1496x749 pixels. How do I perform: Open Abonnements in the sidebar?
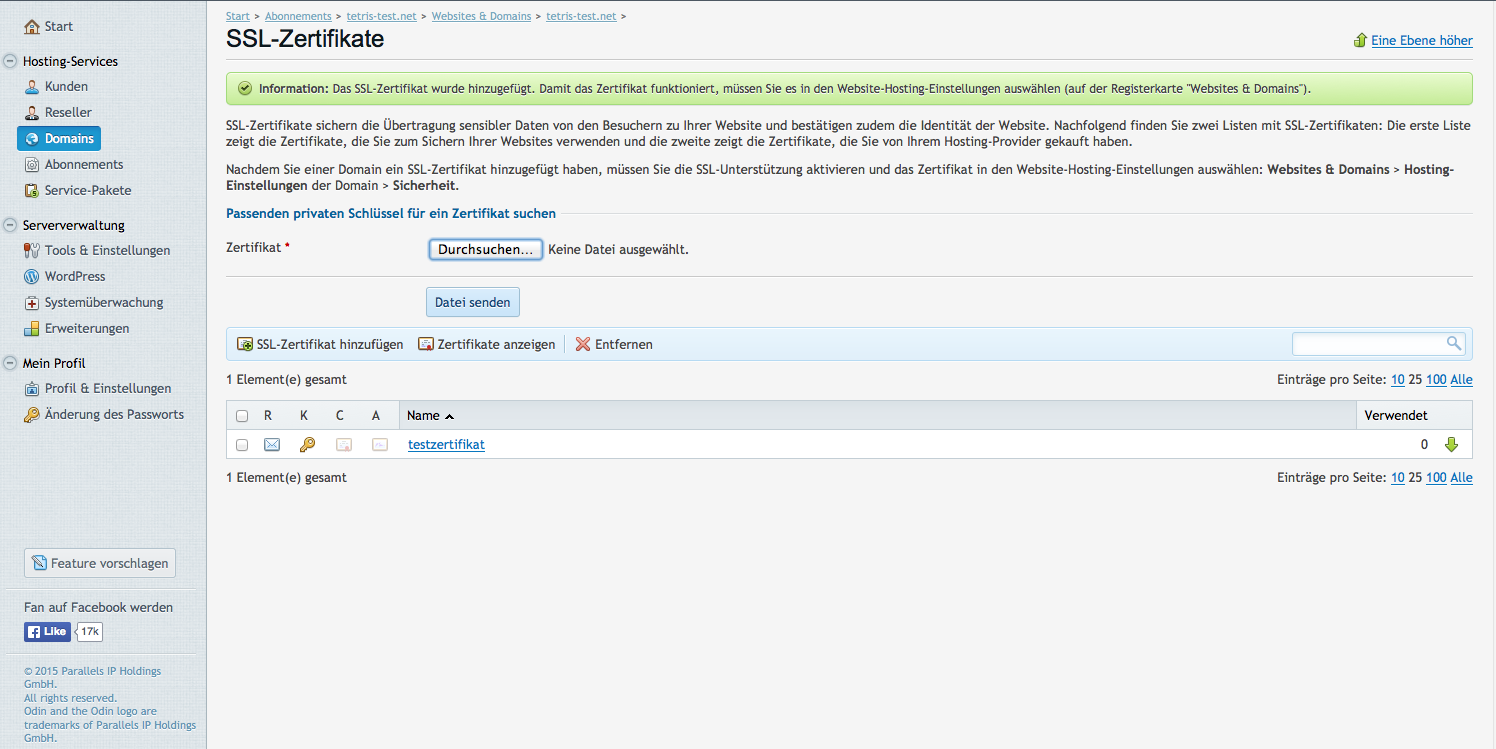click(x=84, y=164)
